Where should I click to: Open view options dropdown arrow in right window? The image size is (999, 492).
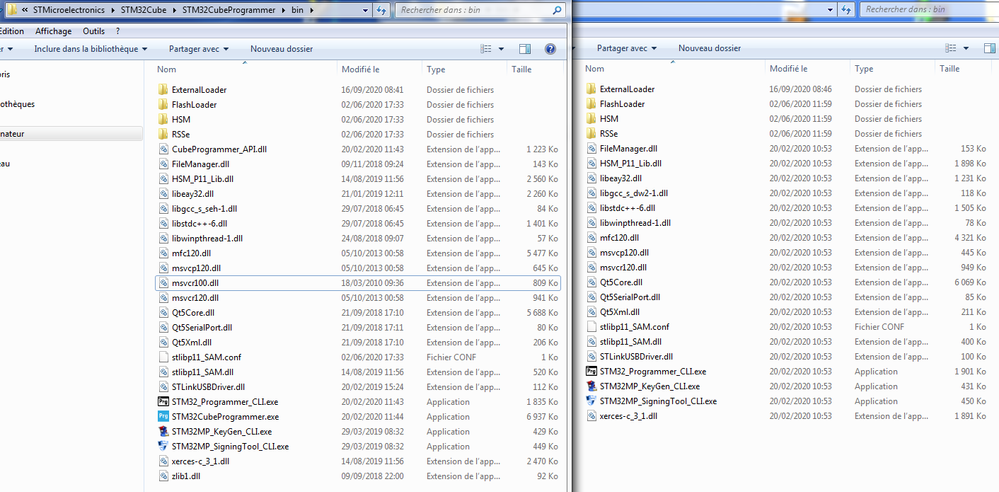[967, 48]
